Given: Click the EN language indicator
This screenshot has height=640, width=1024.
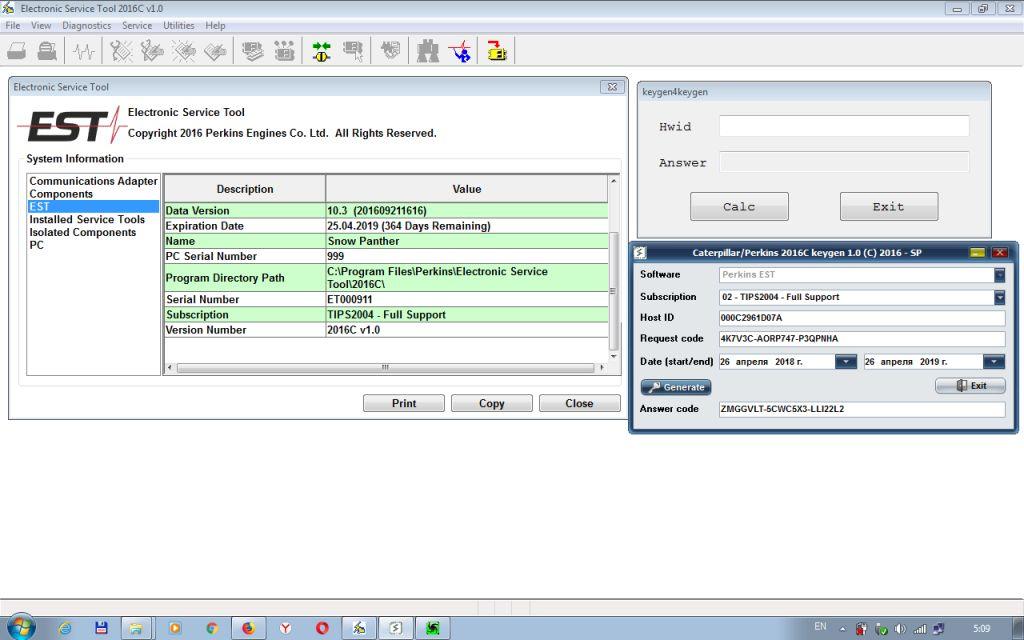Looking at the screenshot, I should coord(820,626).
